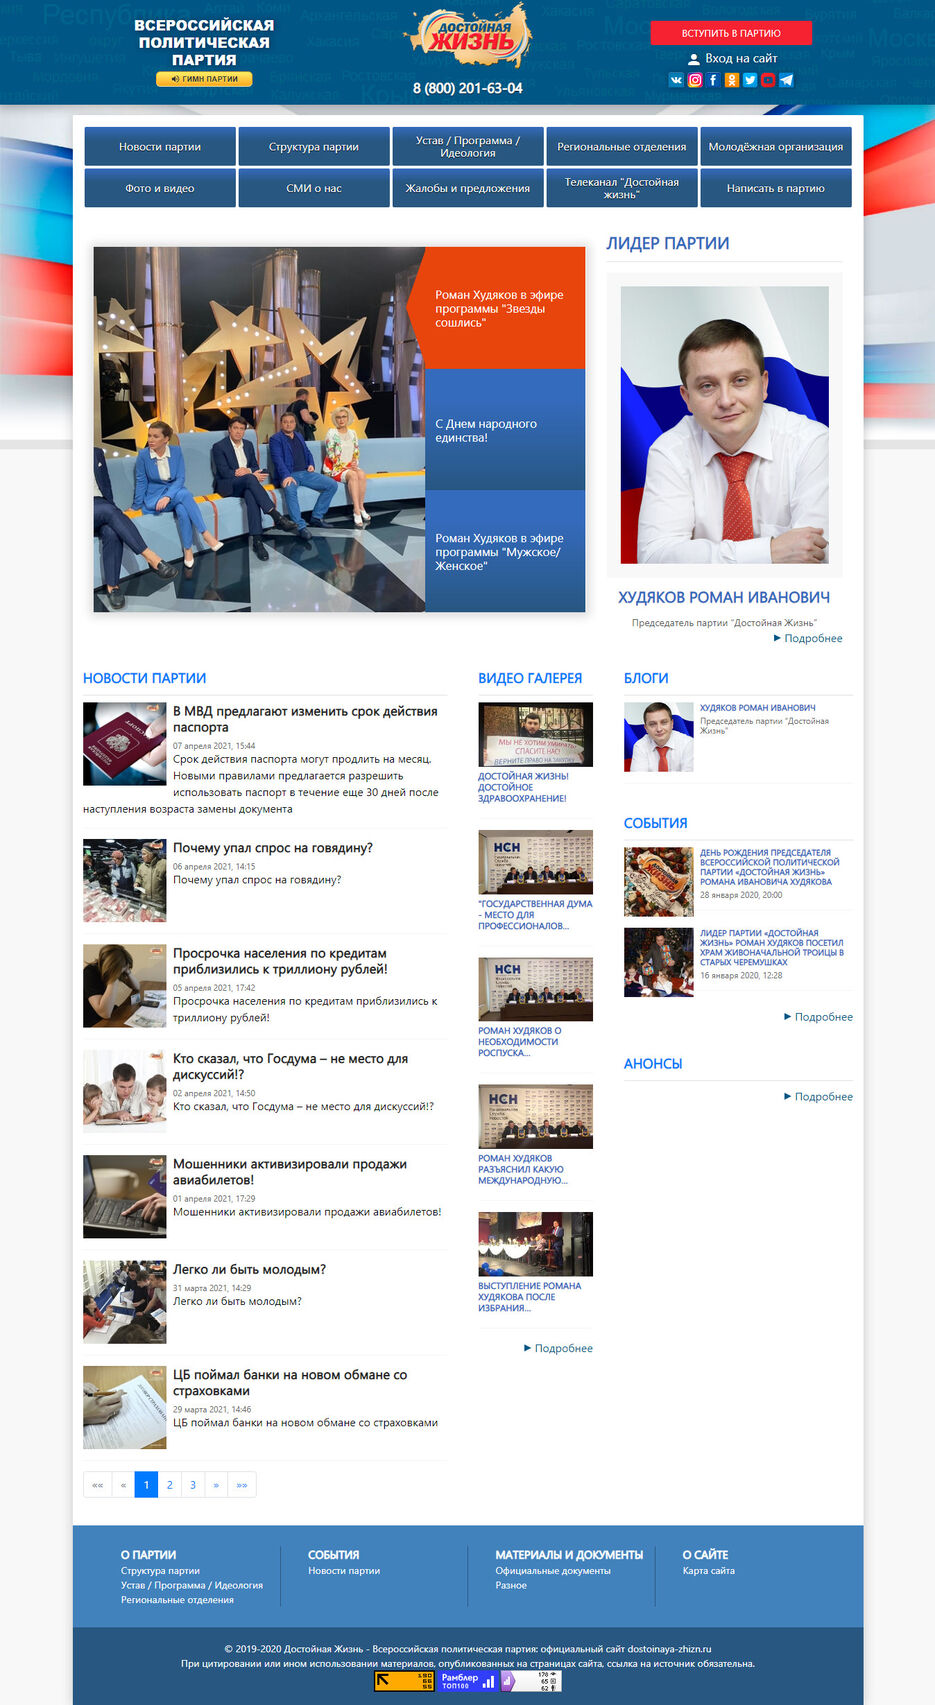Open Худяков Роман Иванович blog link
The height and width of the screenshot is (1705, 935).
click(758, 708)
